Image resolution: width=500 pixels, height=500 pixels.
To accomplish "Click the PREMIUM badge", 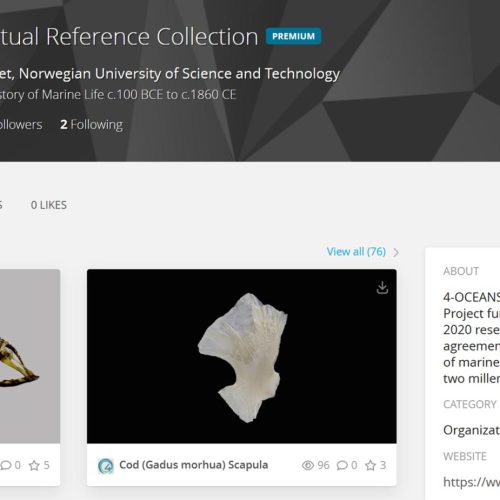I will pyautogui.click(x=293, y=36).
